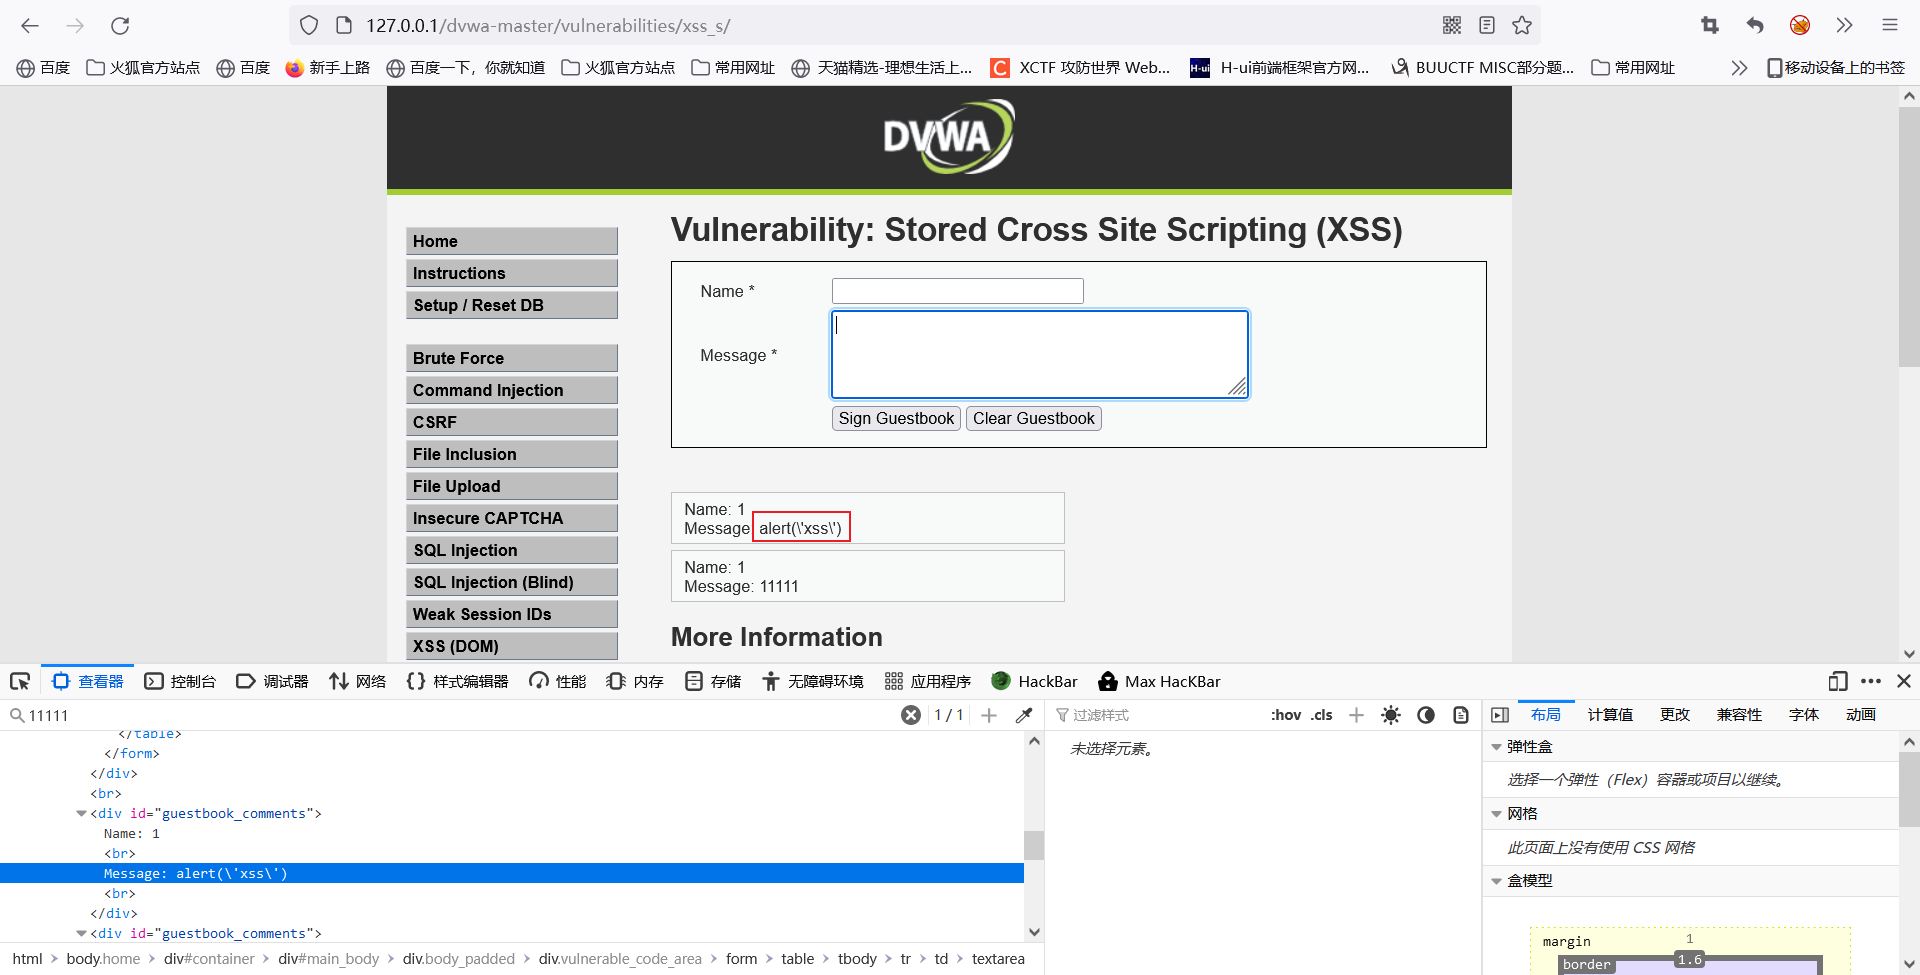Enable light color scheme simulation
Viewport: 1920px width, 975px height.
tap(1391, 715)
